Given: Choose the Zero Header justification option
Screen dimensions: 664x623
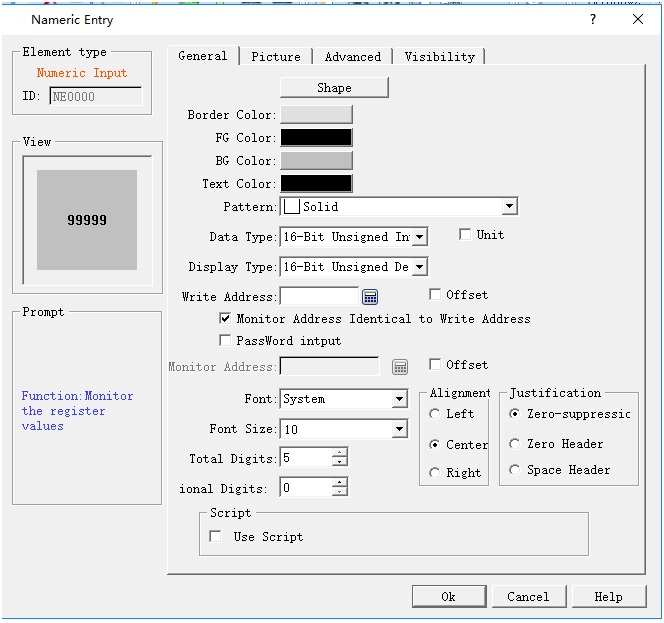Looking at the screenshot, I should (515, 444).
